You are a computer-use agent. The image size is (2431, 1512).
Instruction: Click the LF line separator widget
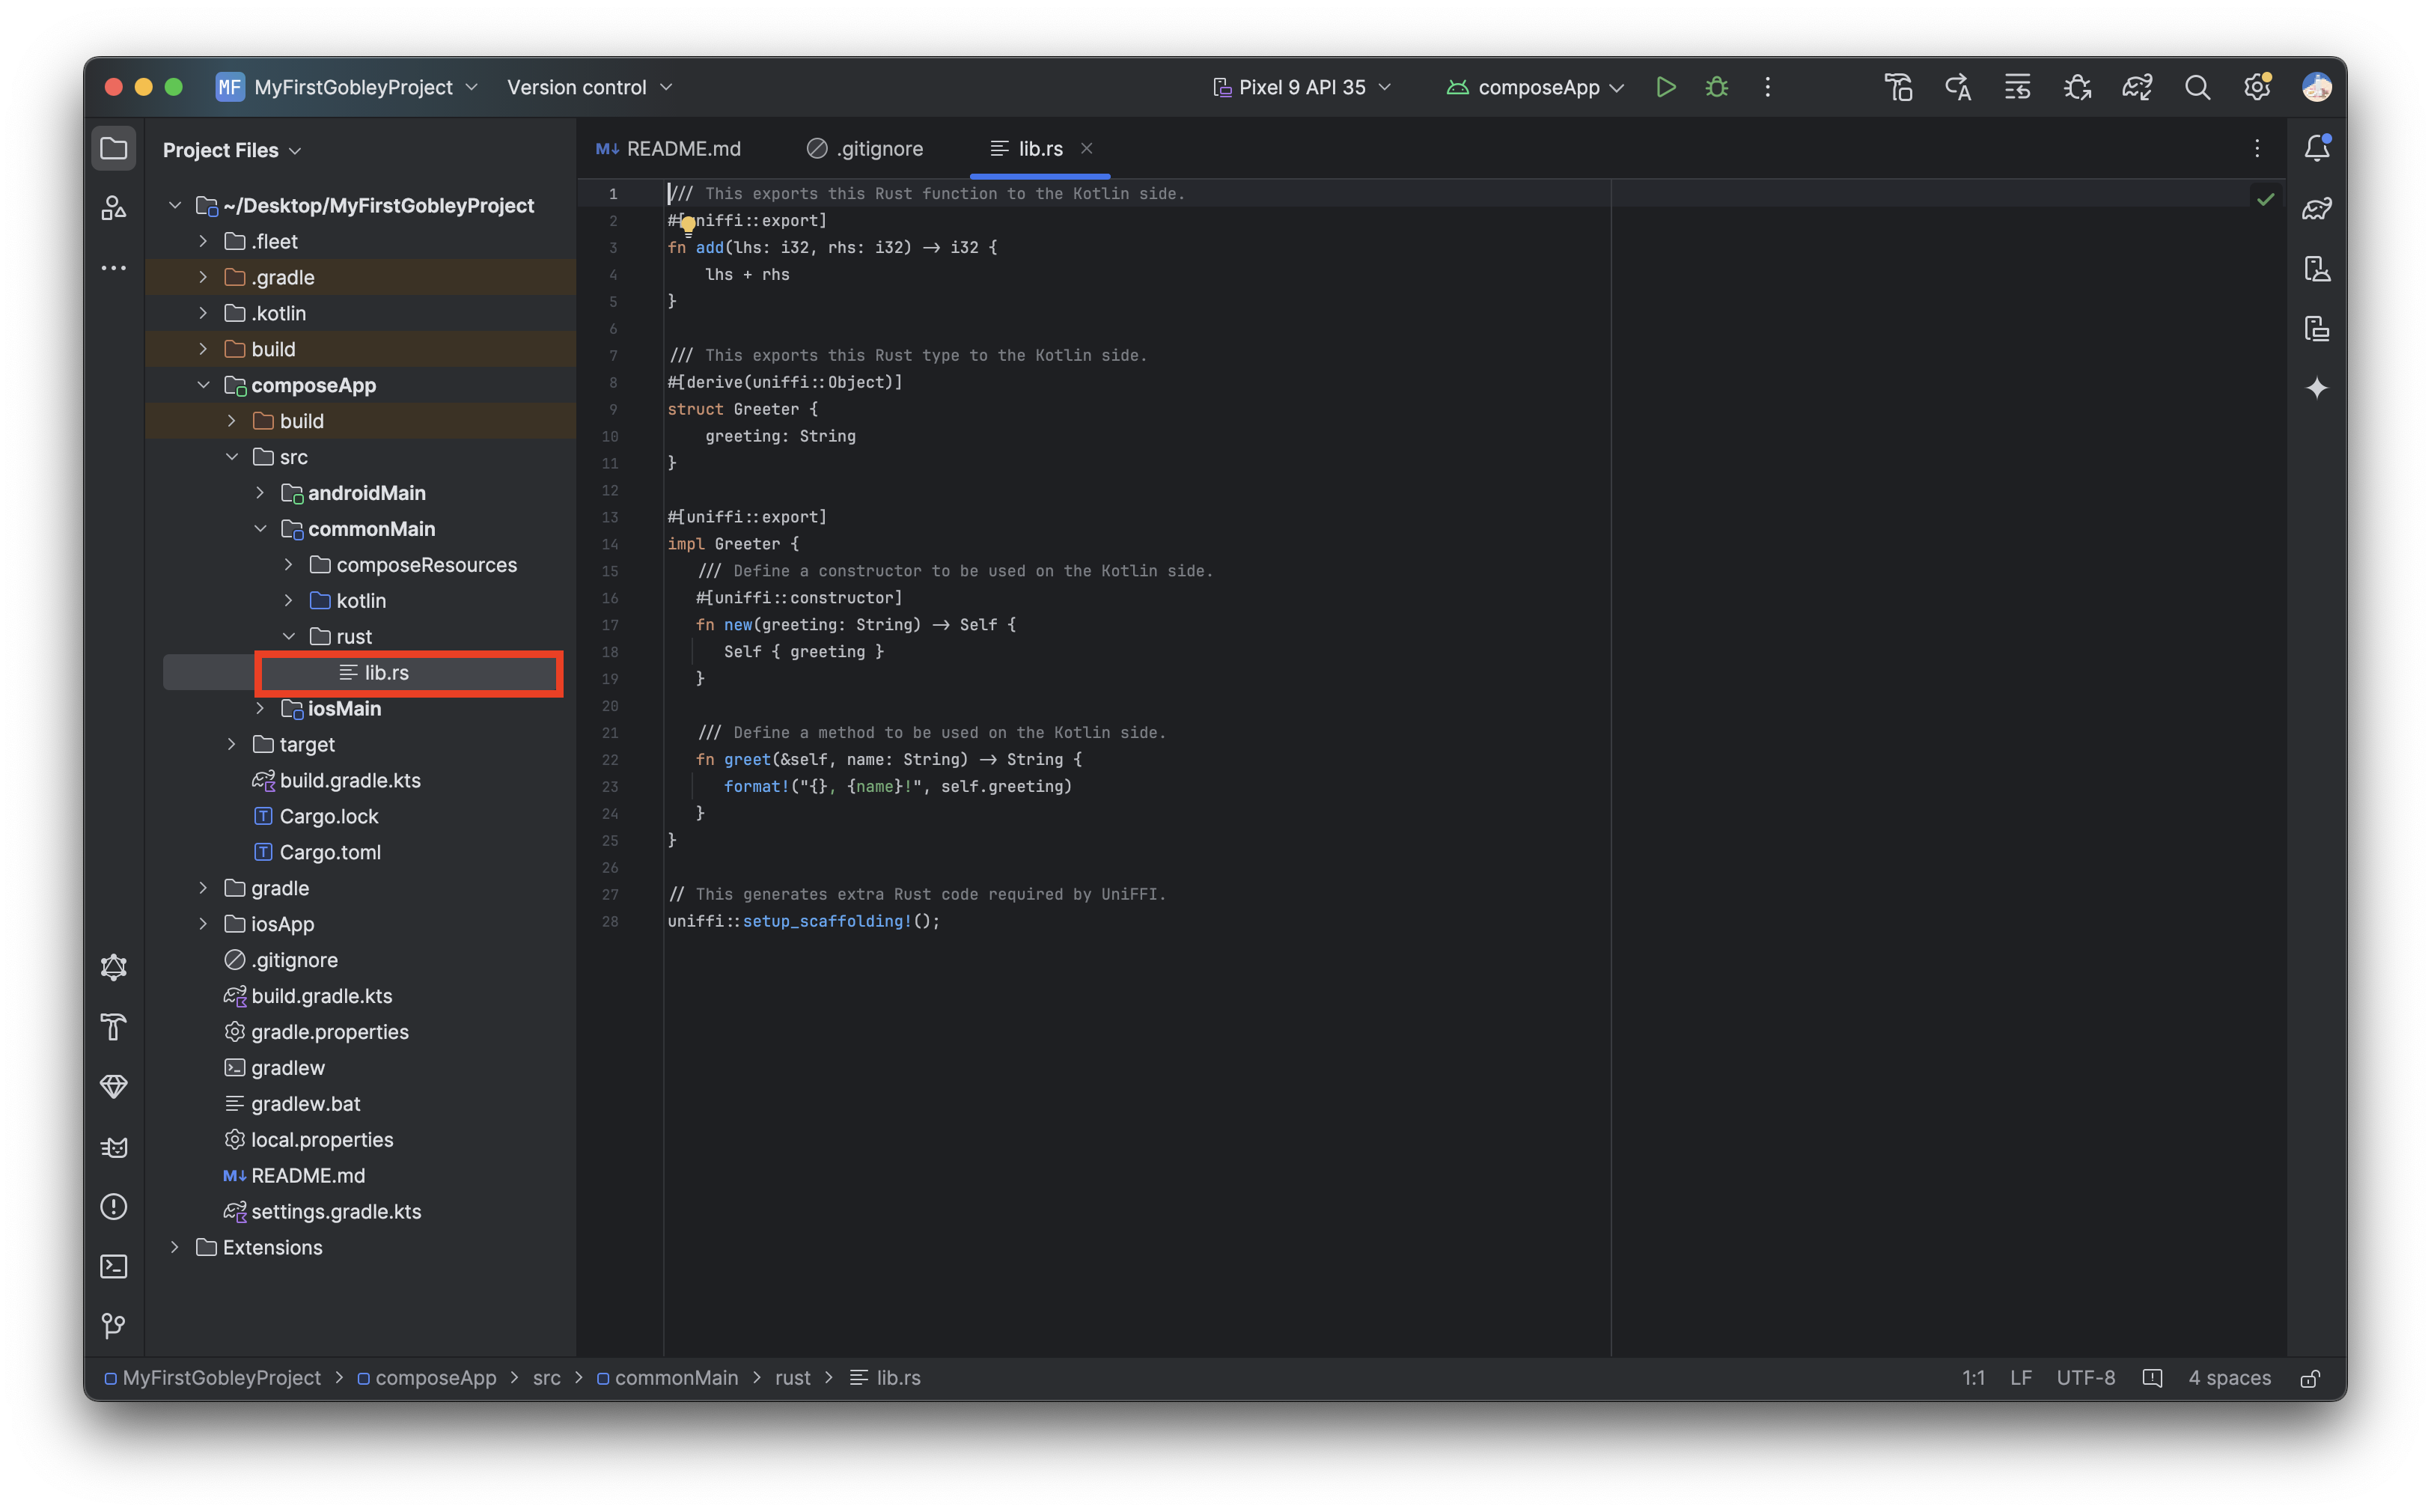[2020, 1378]
